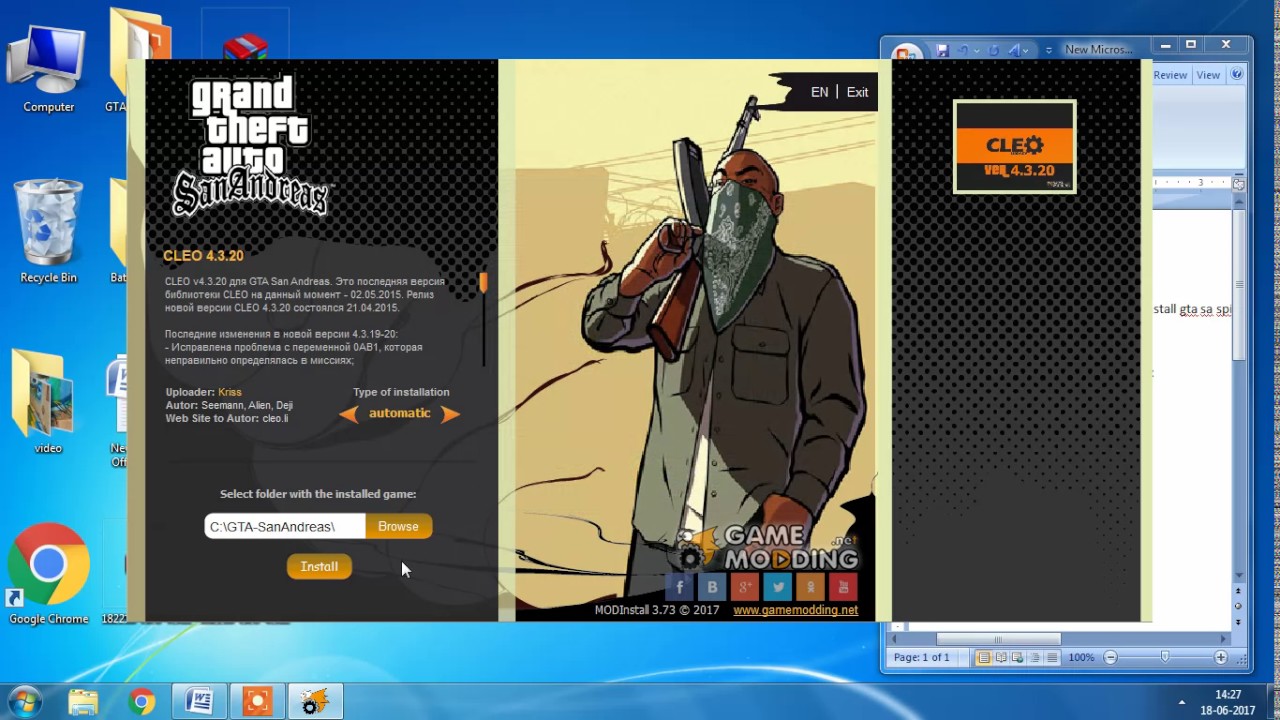Select the video folder on the desktop

(48, 402)
